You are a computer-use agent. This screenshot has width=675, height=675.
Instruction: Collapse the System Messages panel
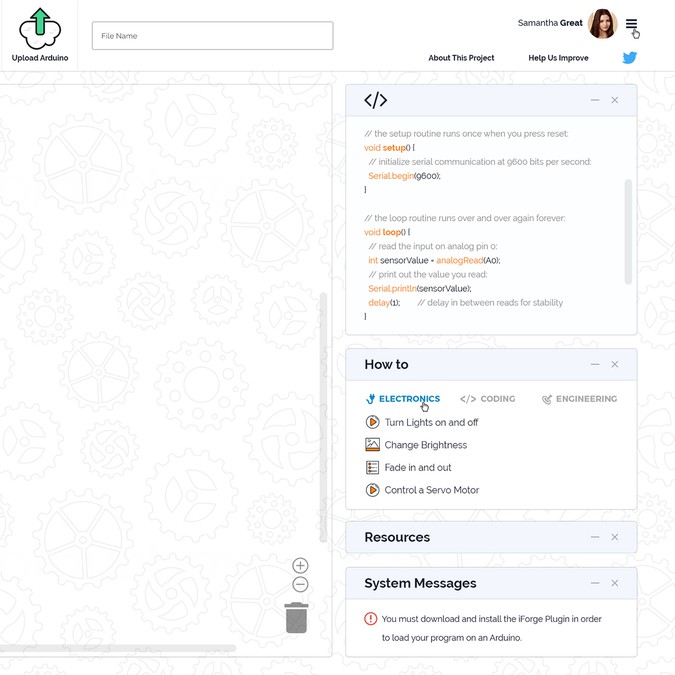[595, 583]
